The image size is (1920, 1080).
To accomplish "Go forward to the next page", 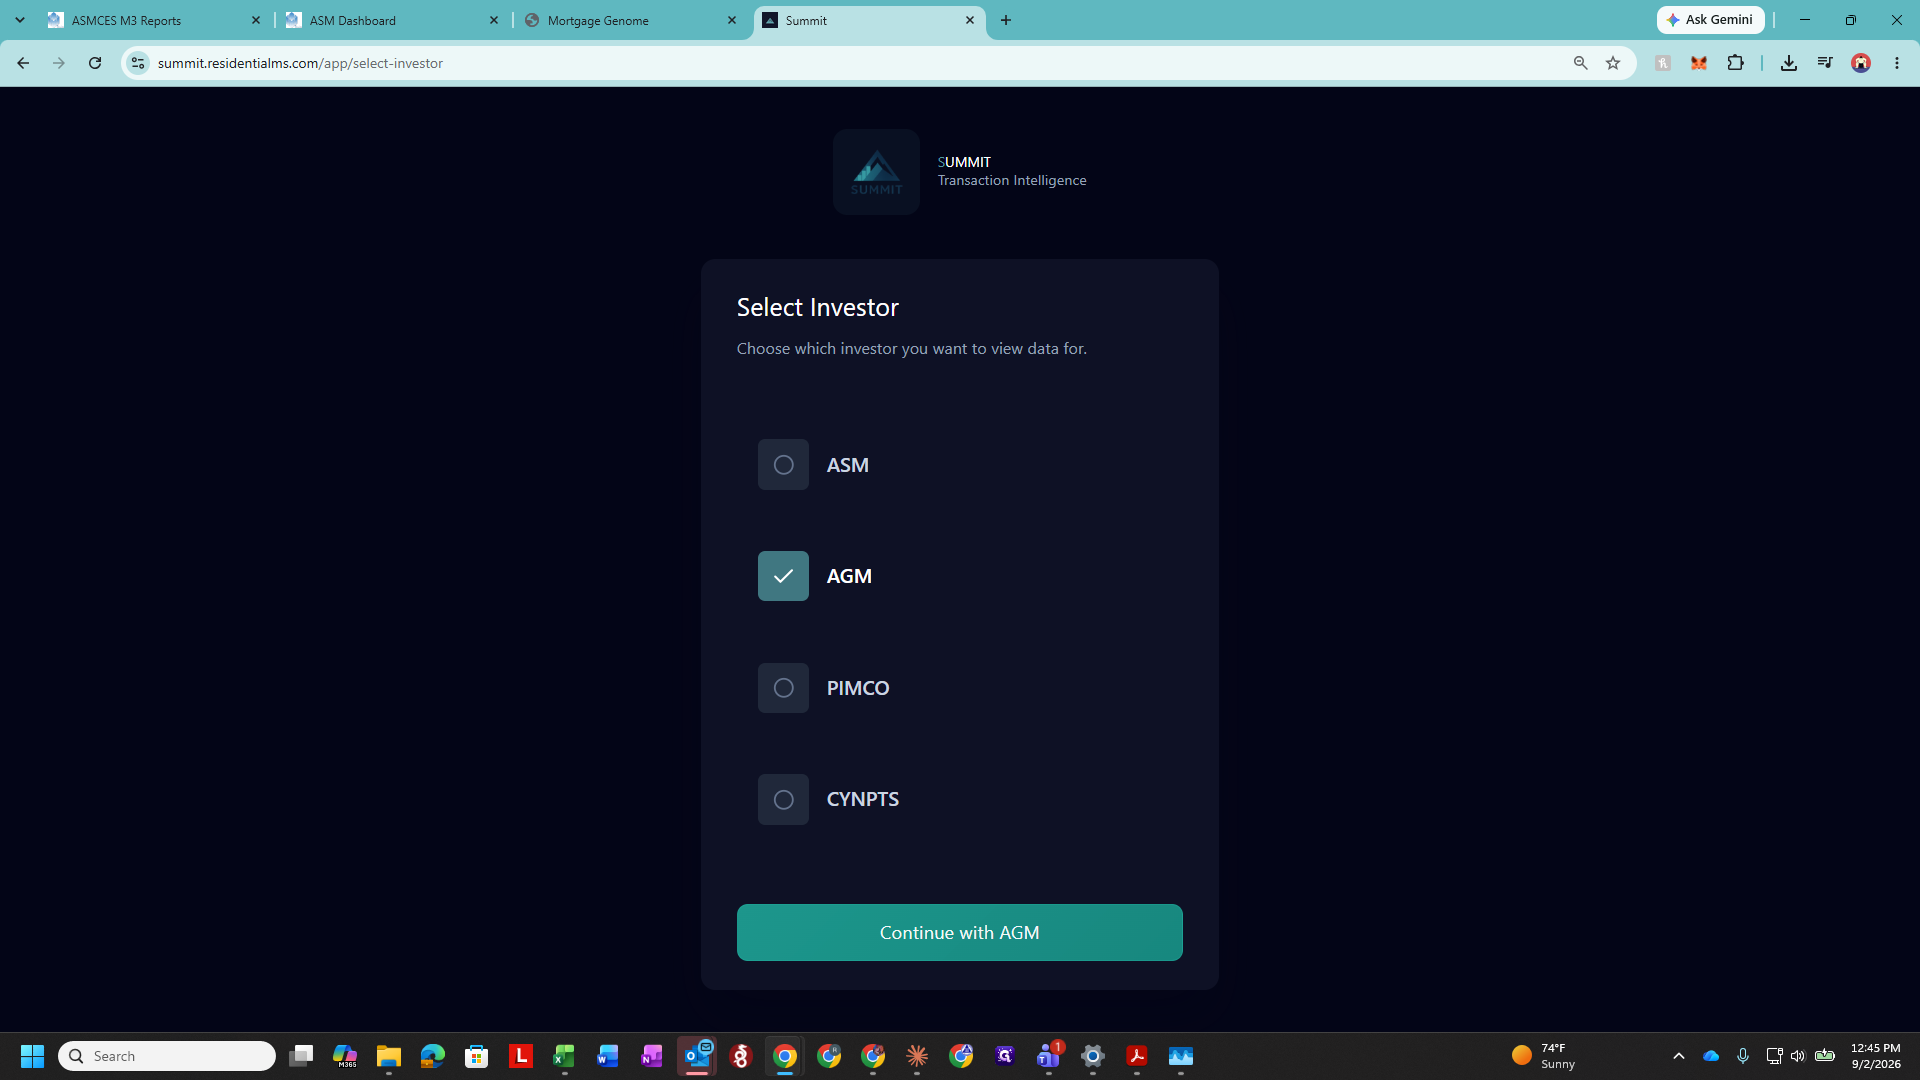I will (59, 63).
